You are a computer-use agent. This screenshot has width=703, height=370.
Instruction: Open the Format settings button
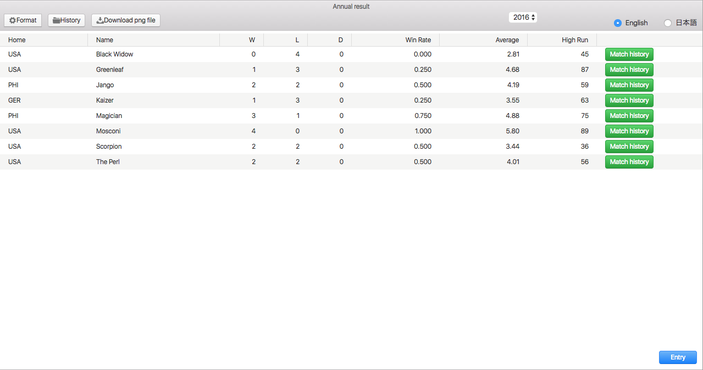(x=23, y=20)
